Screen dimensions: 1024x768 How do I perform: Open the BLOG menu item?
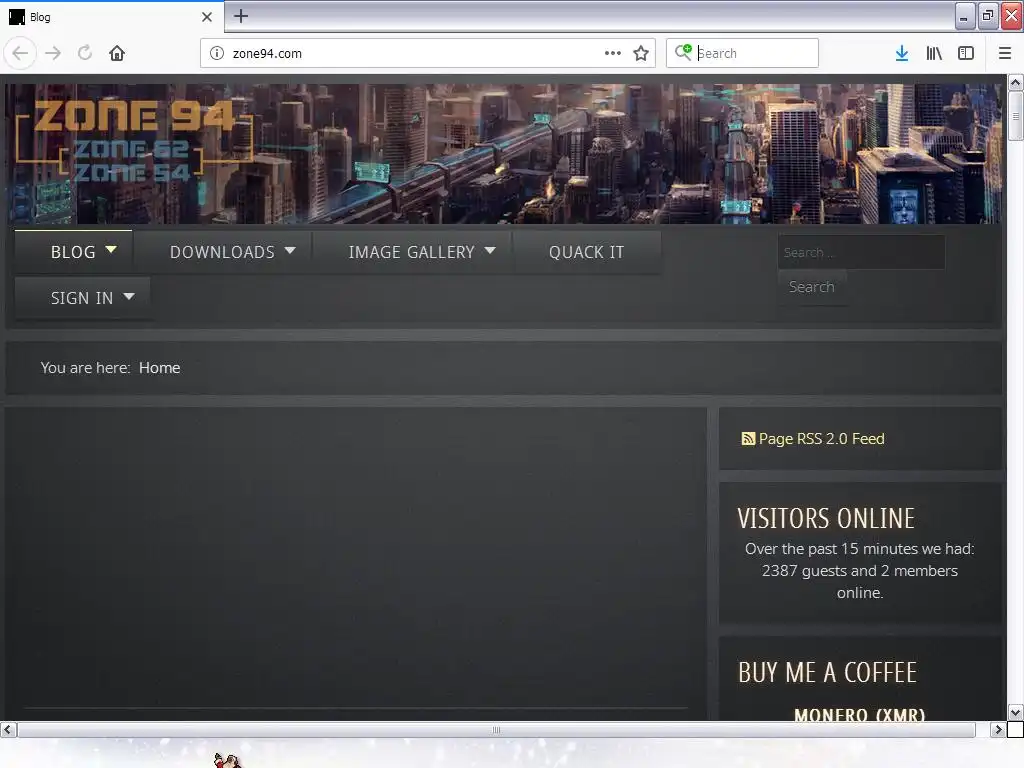73,252
